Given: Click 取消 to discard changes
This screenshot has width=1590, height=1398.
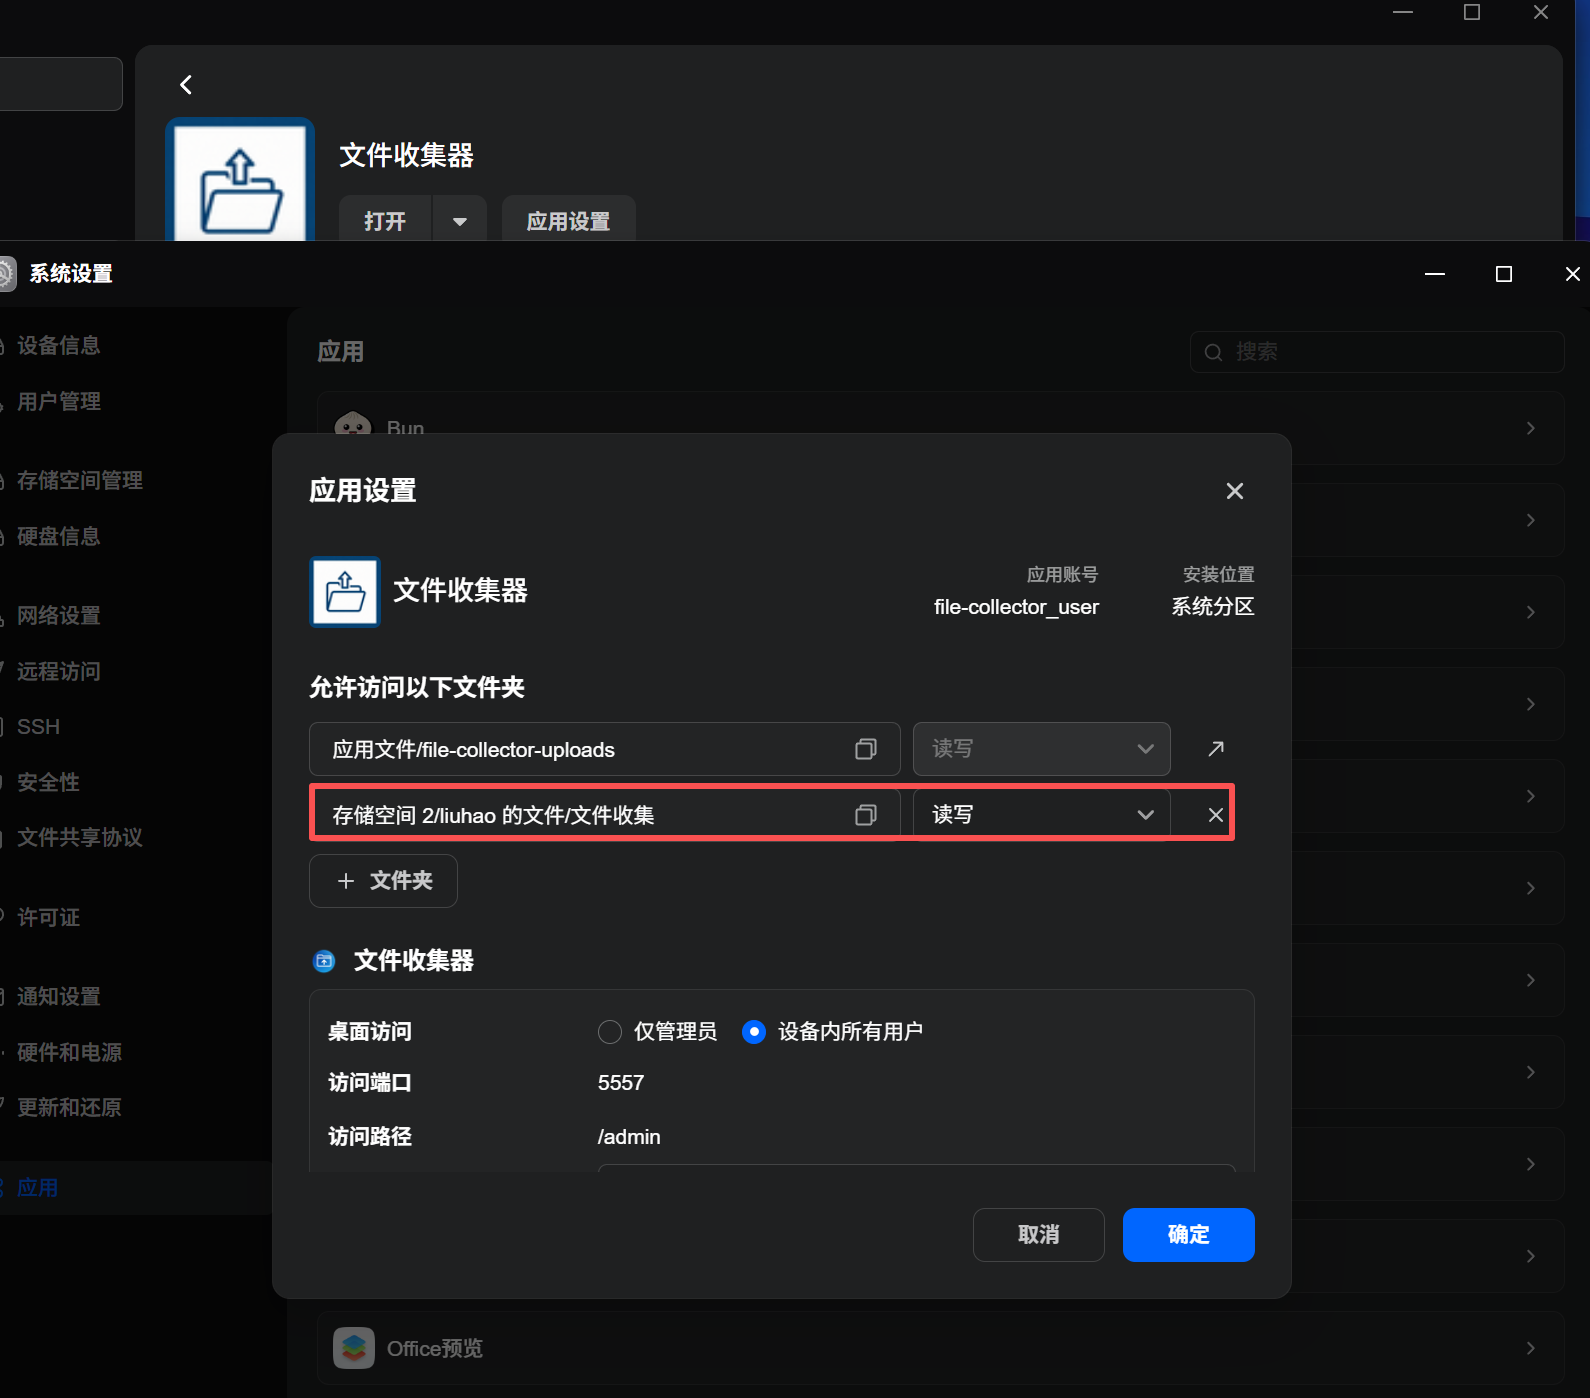Looking at the screenshot, I should click(1038, 1235).
